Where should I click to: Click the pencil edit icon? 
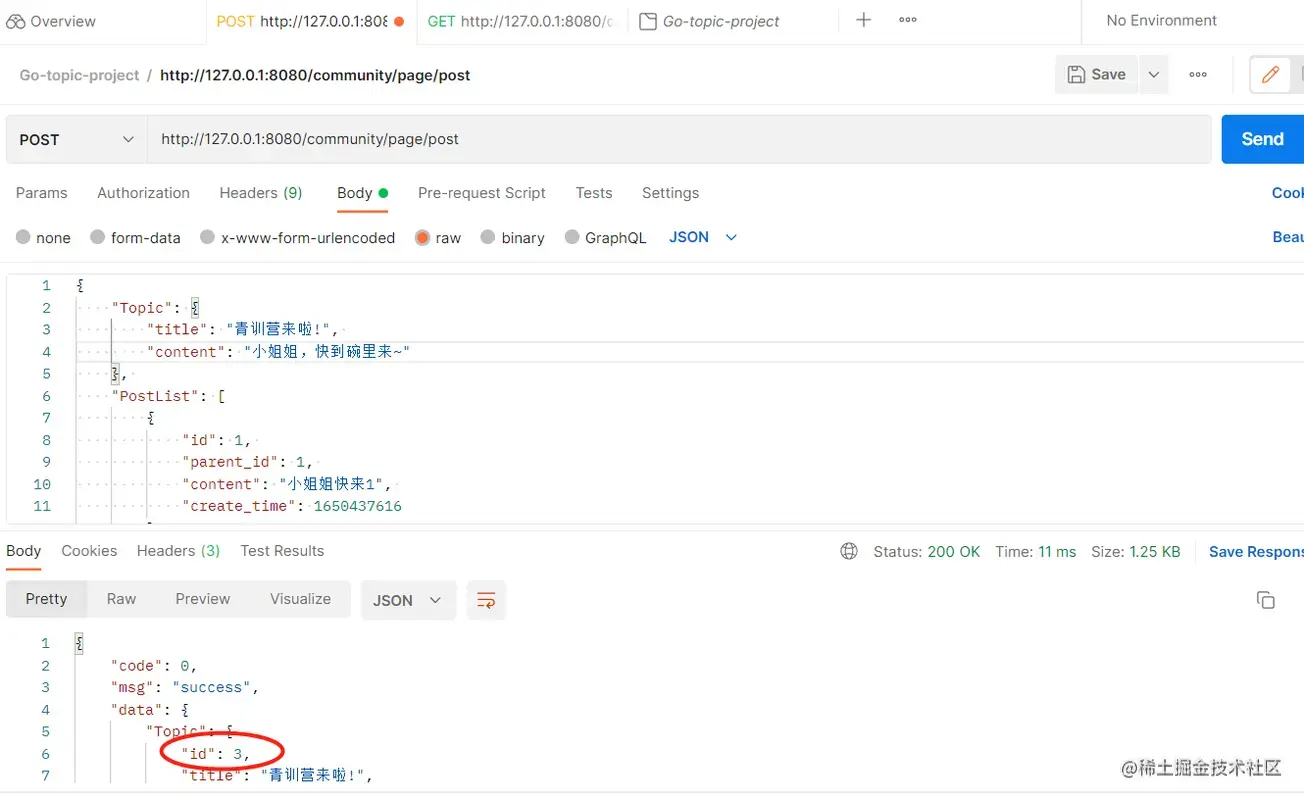click(1271, 75)
